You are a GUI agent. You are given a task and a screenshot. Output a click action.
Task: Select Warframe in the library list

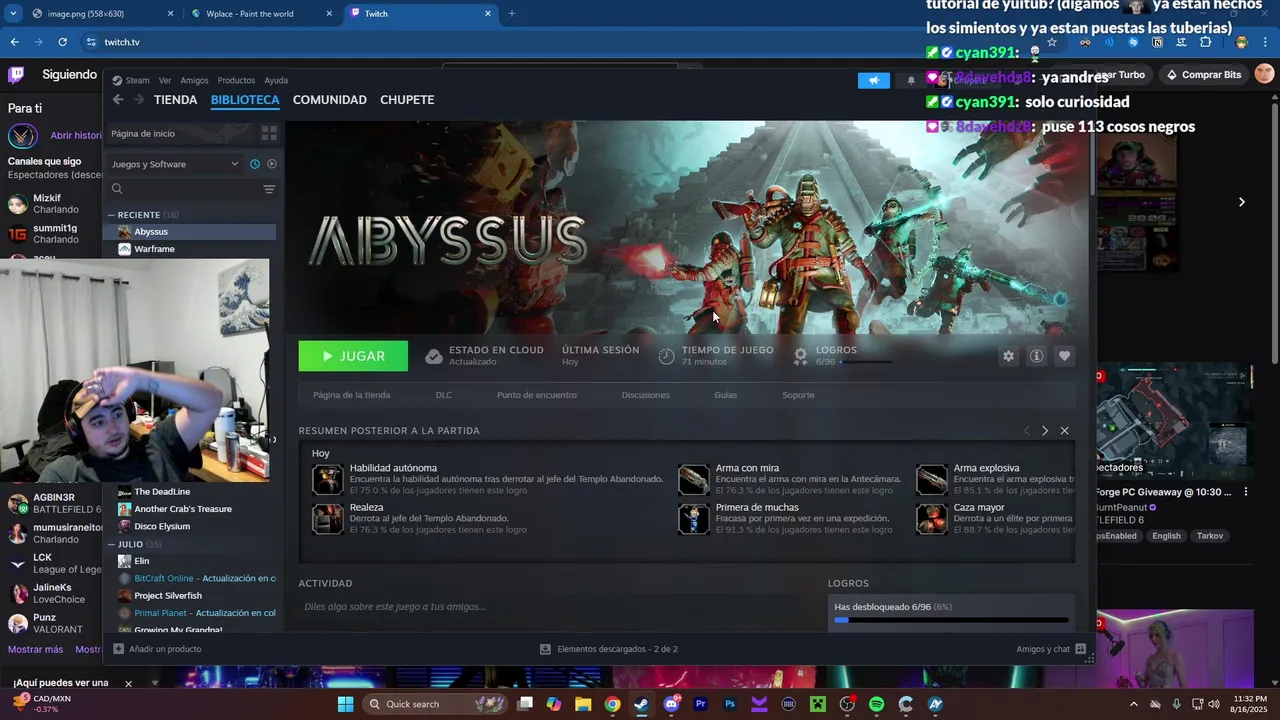pyautogui.click(x=190, y=249)
